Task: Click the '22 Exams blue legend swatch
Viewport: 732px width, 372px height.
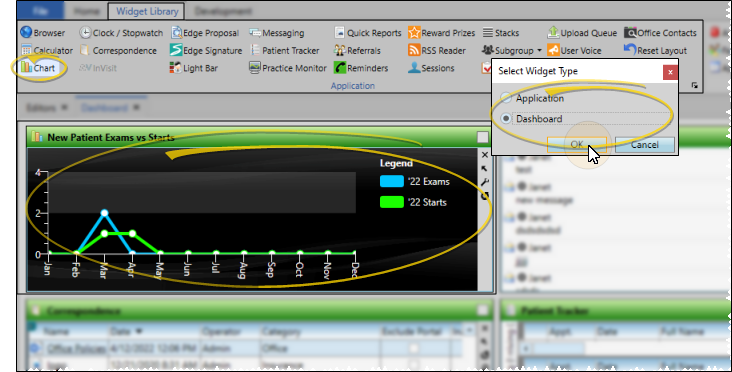Action: [x=392, y=182]
